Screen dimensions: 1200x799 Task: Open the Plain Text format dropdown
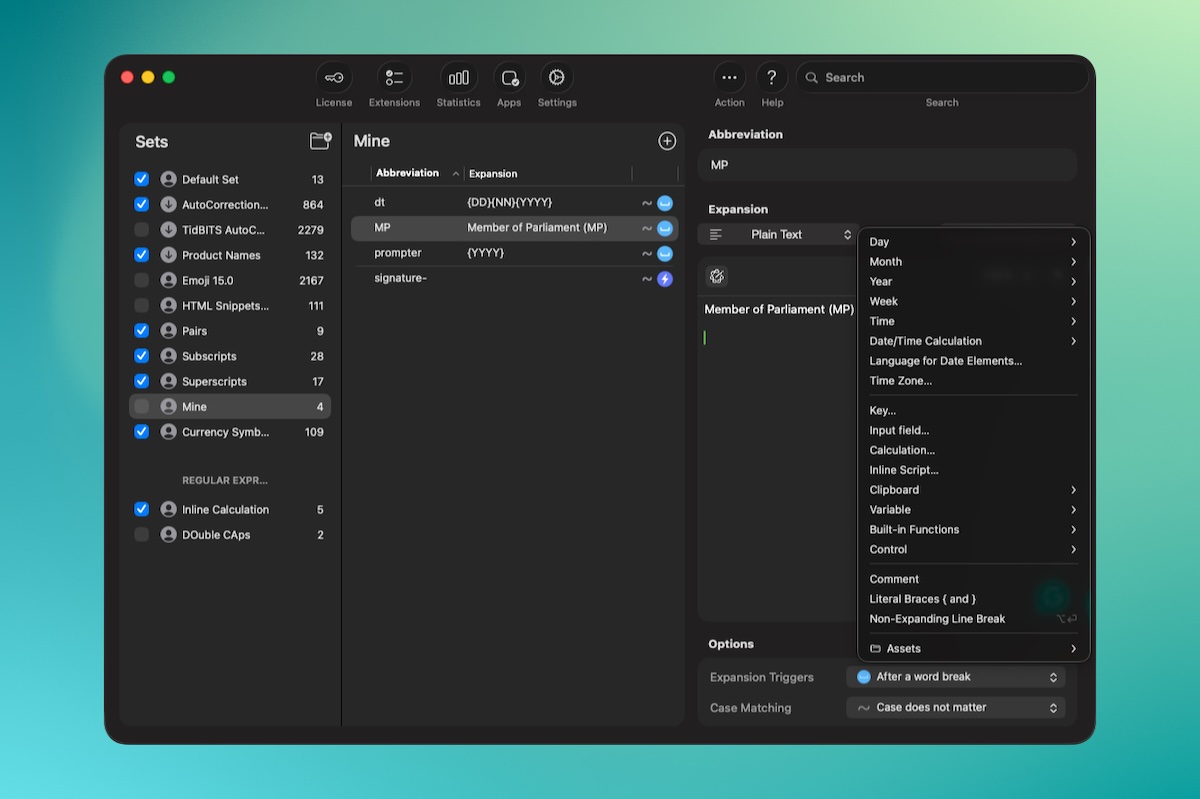tap(779, 234)
